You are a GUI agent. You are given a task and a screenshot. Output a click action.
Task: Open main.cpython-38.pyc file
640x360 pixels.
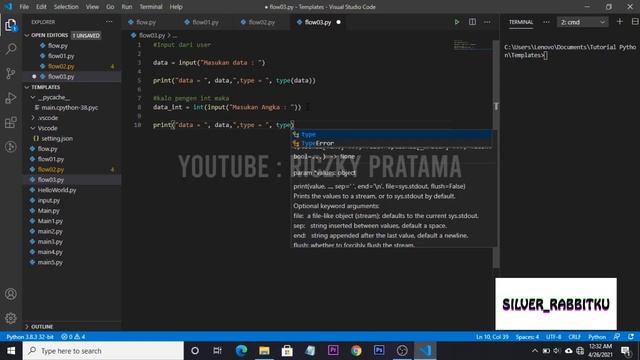[69, 108]
